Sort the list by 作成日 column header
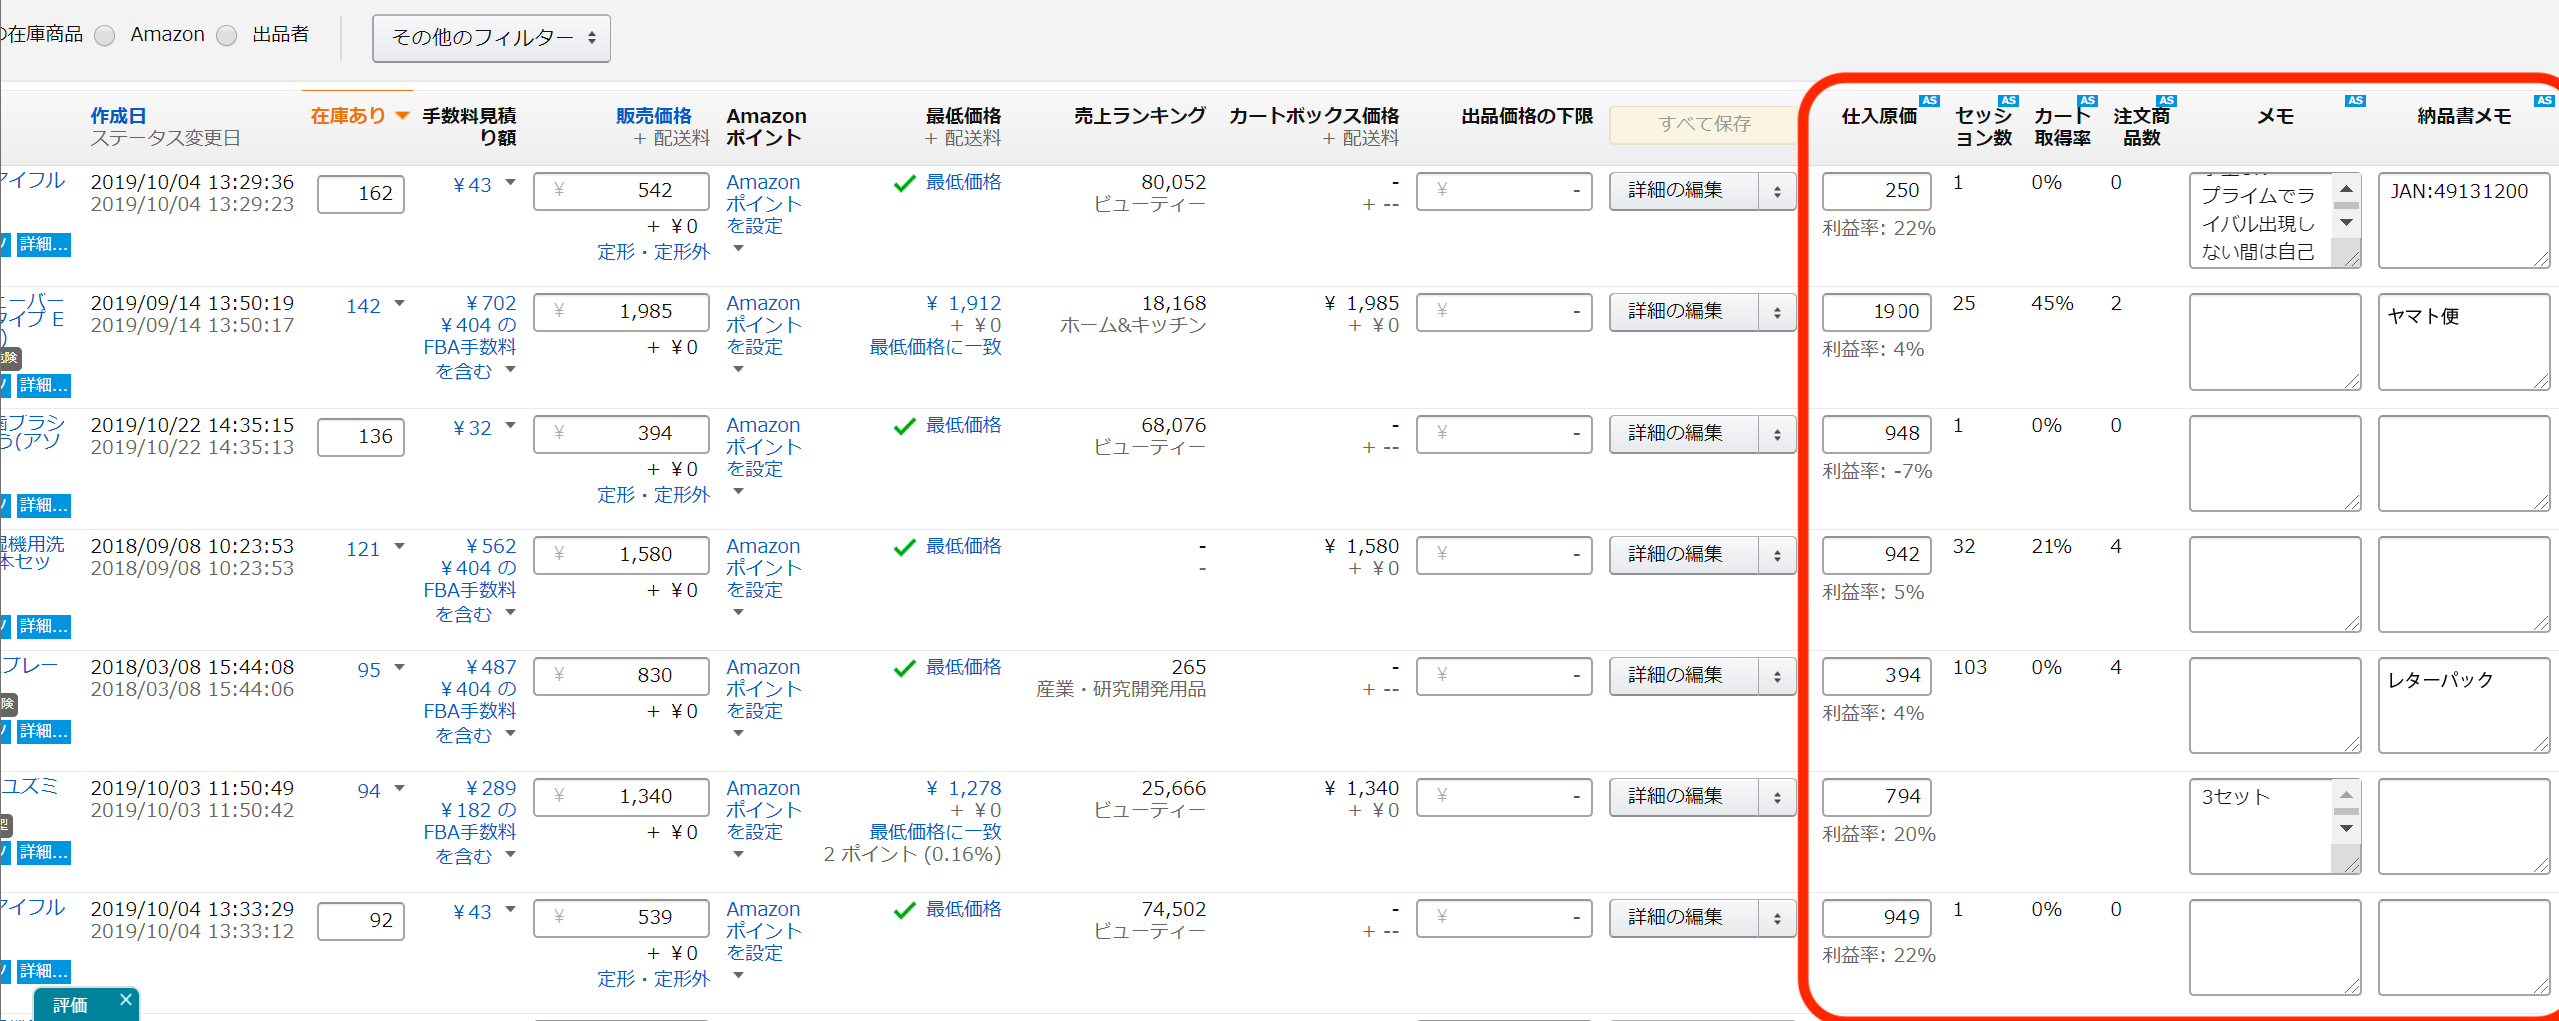The image size is (2559, 1021). (118, 116)
